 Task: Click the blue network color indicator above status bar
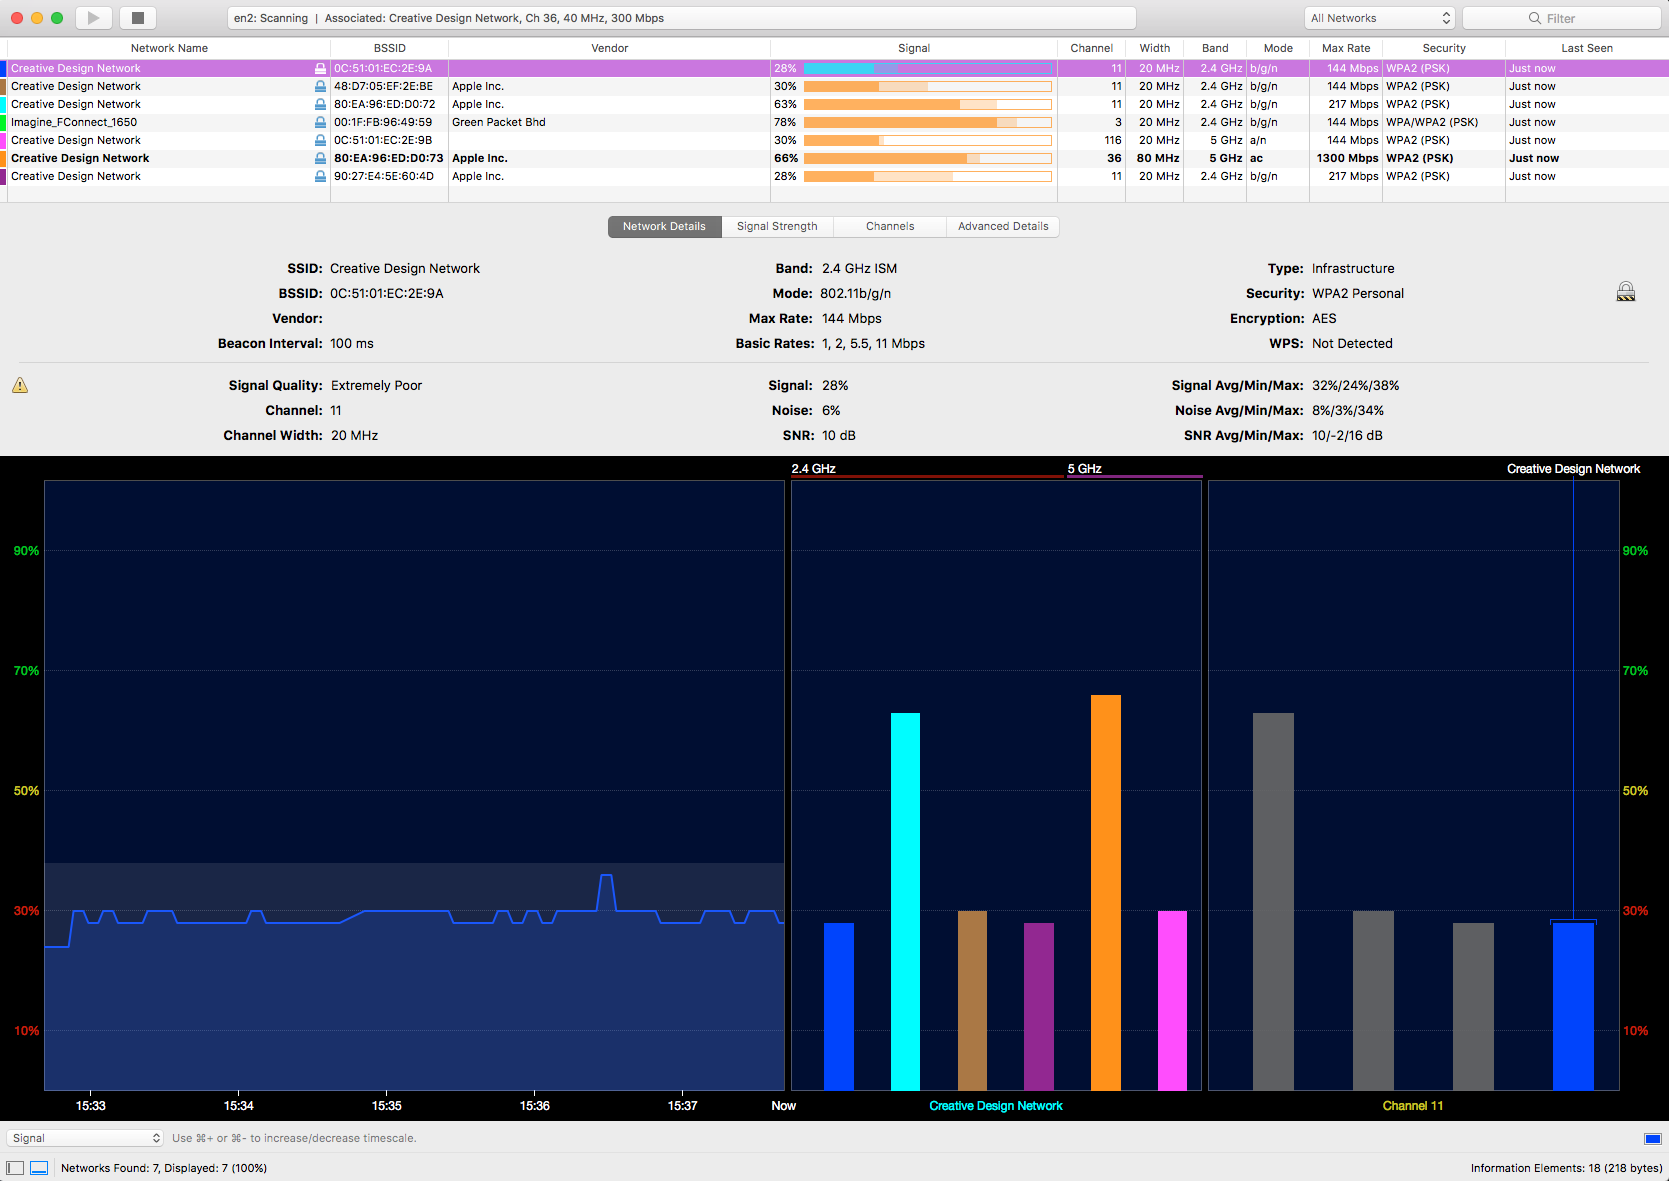(1652, 1139)
